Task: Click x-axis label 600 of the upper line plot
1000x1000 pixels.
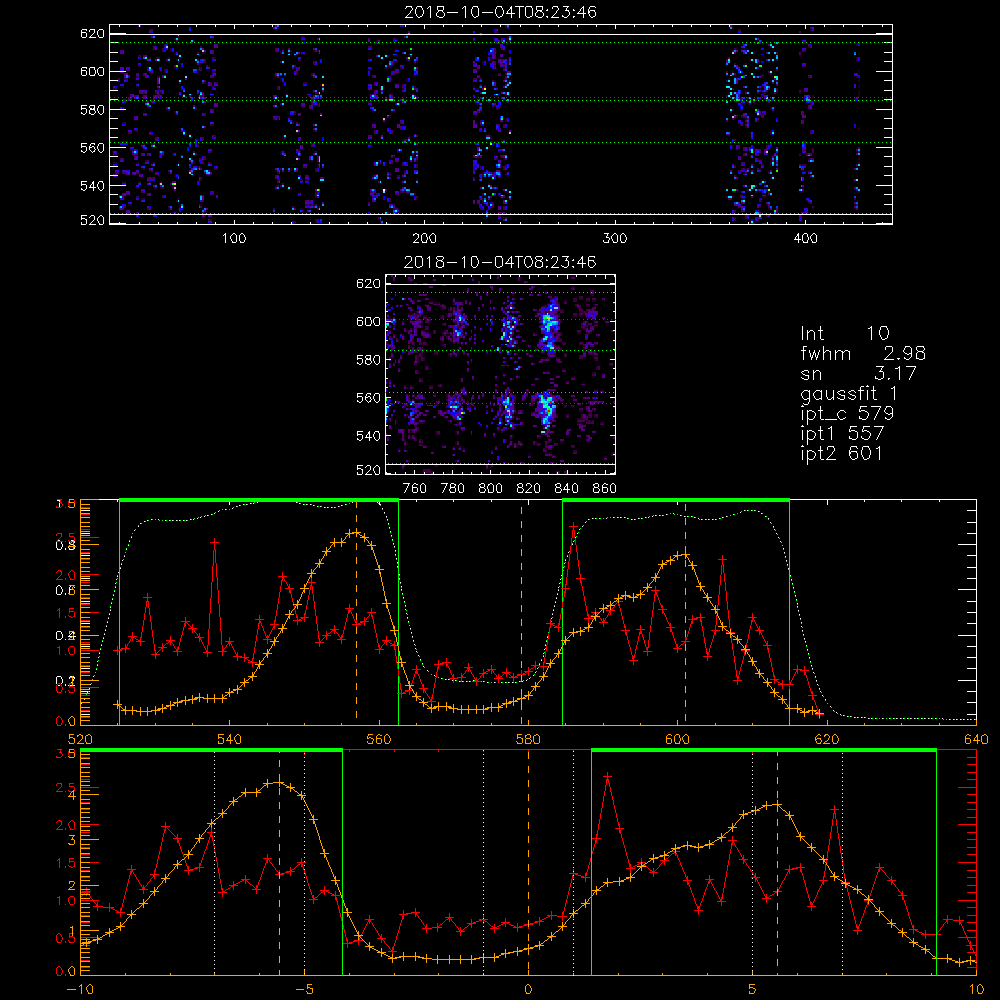Action: [677, 739]
